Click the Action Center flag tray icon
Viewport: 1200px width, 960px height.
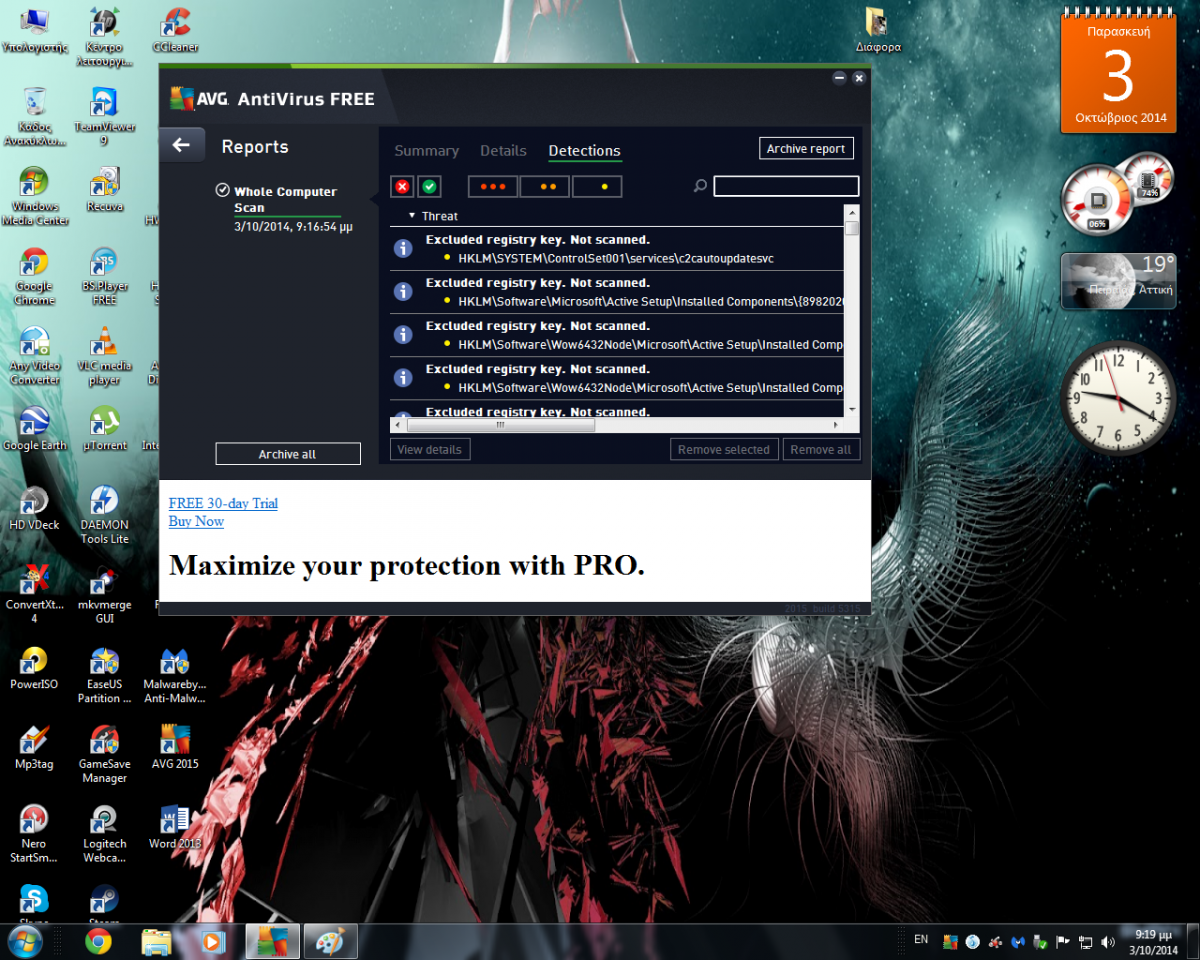click(x=1062, y=941)
